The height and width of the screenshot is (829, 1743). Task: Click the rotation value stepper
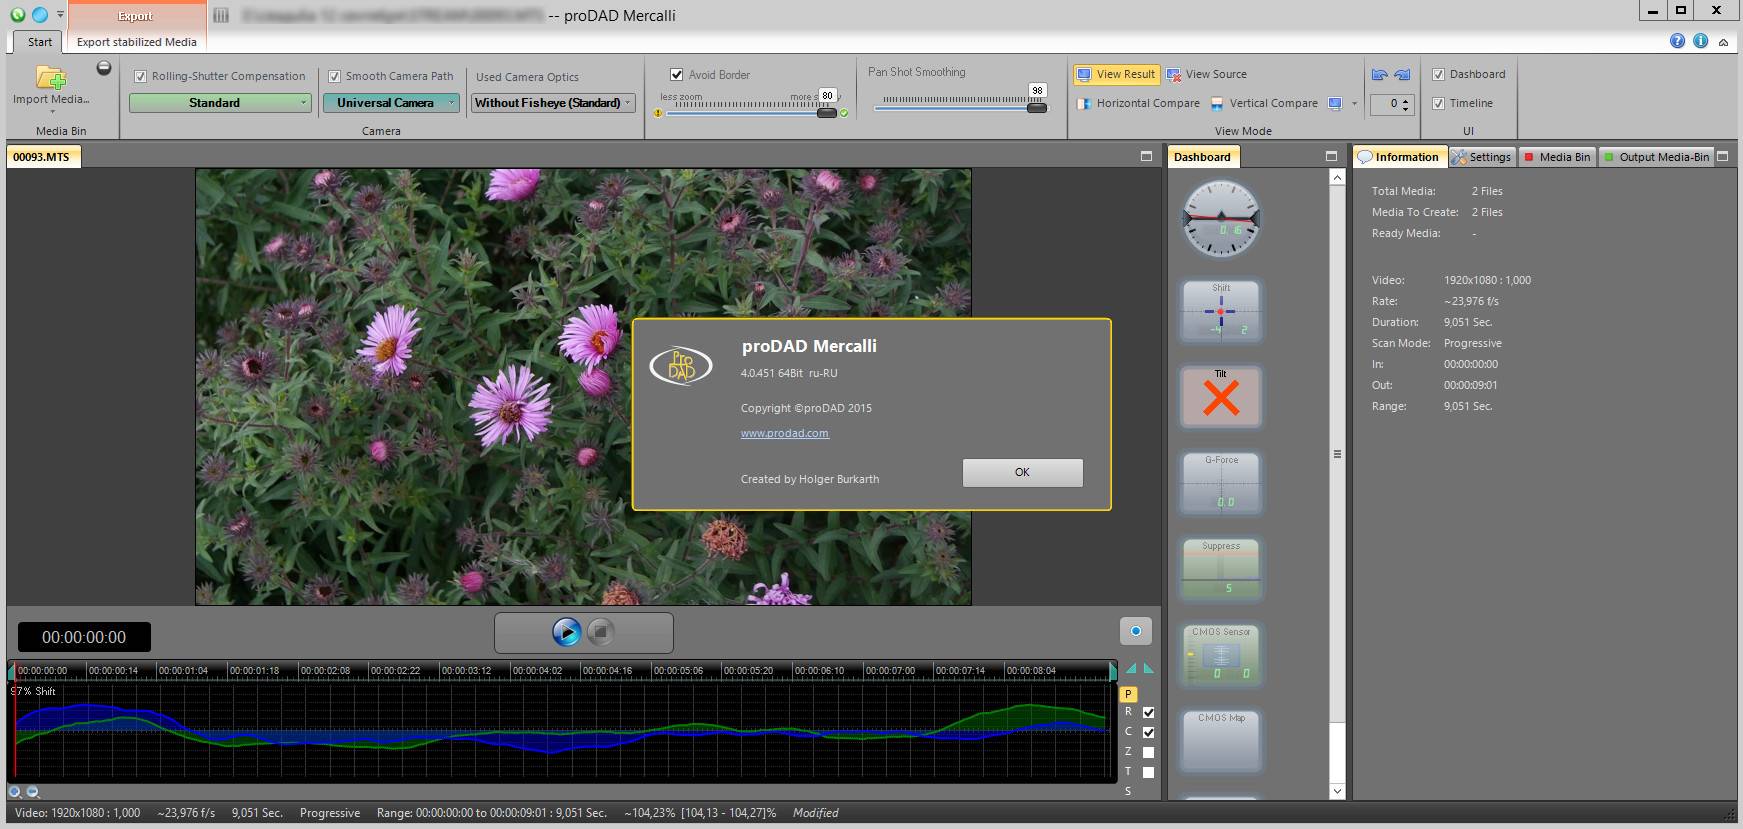(1406, 104)
